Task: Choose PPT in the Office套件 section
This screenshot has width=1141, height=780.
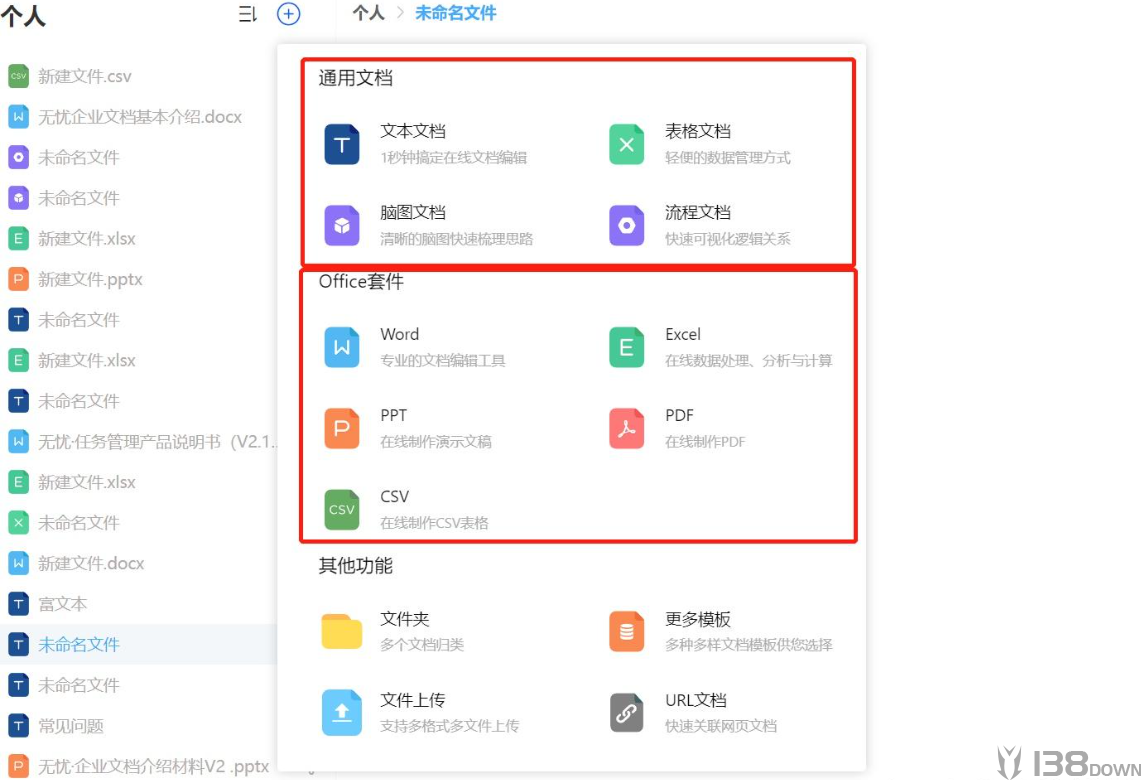Action: (x=393, y=415)
